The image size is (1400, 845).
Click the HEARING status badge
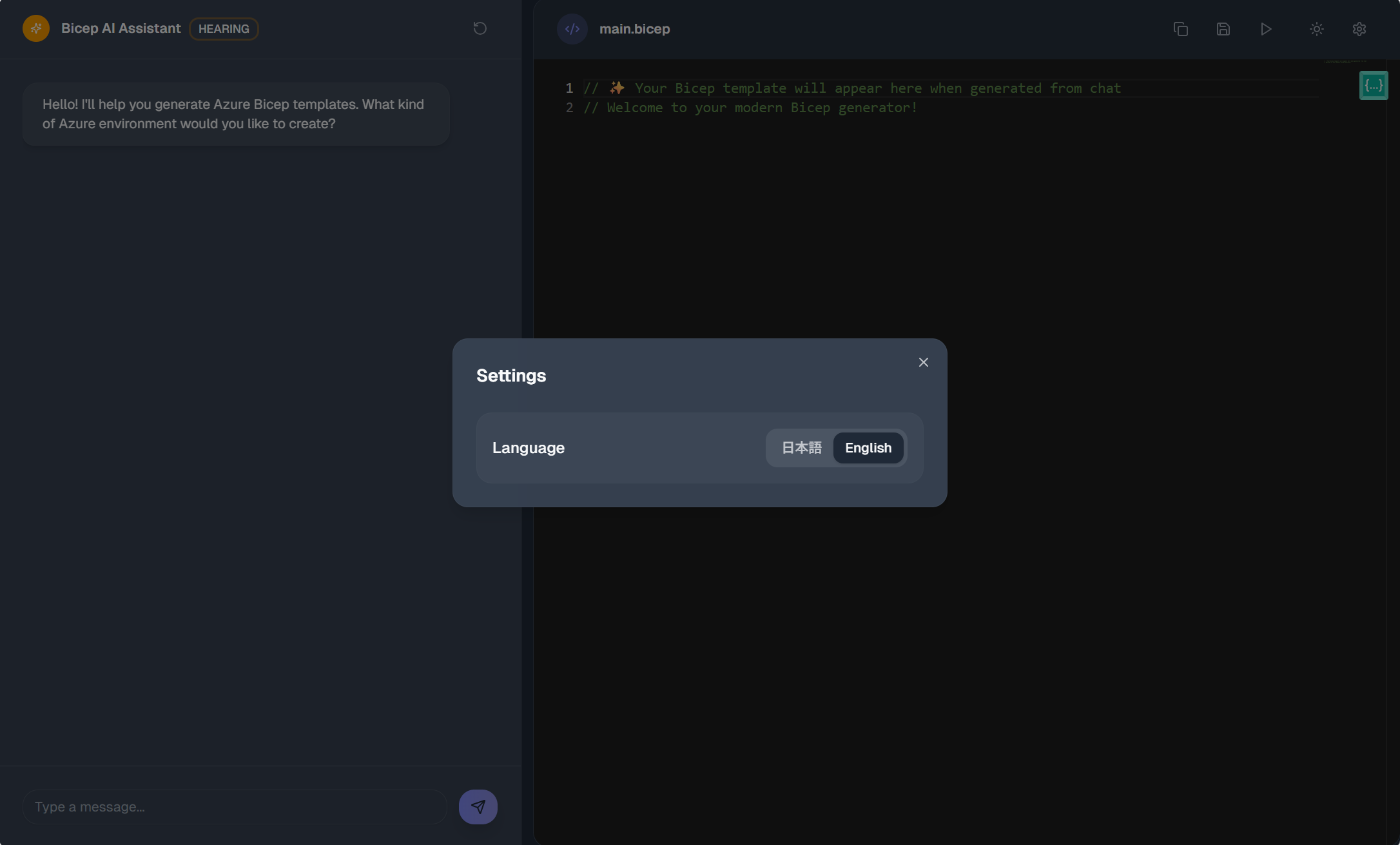point(224,29)
